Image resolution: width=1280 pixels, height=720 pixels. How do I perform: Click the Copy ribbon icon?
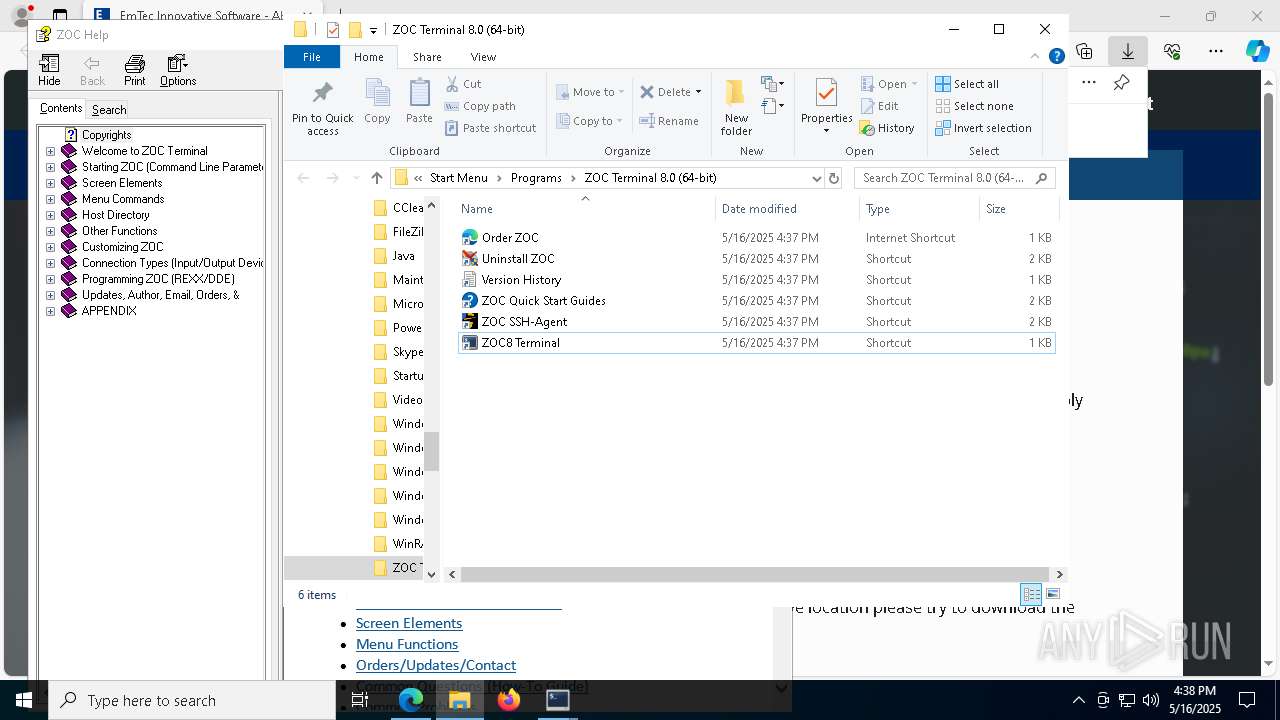(x=377, y=101)
